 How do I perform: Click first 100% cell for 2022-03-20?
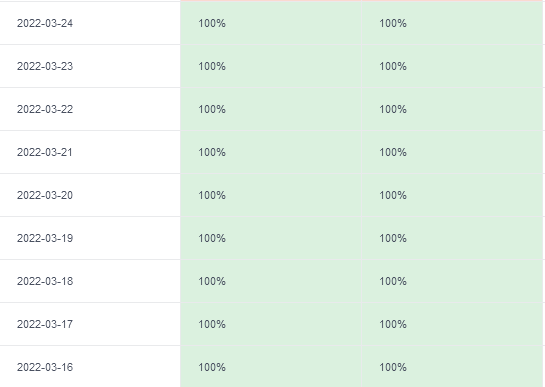[x=271, y=195]
